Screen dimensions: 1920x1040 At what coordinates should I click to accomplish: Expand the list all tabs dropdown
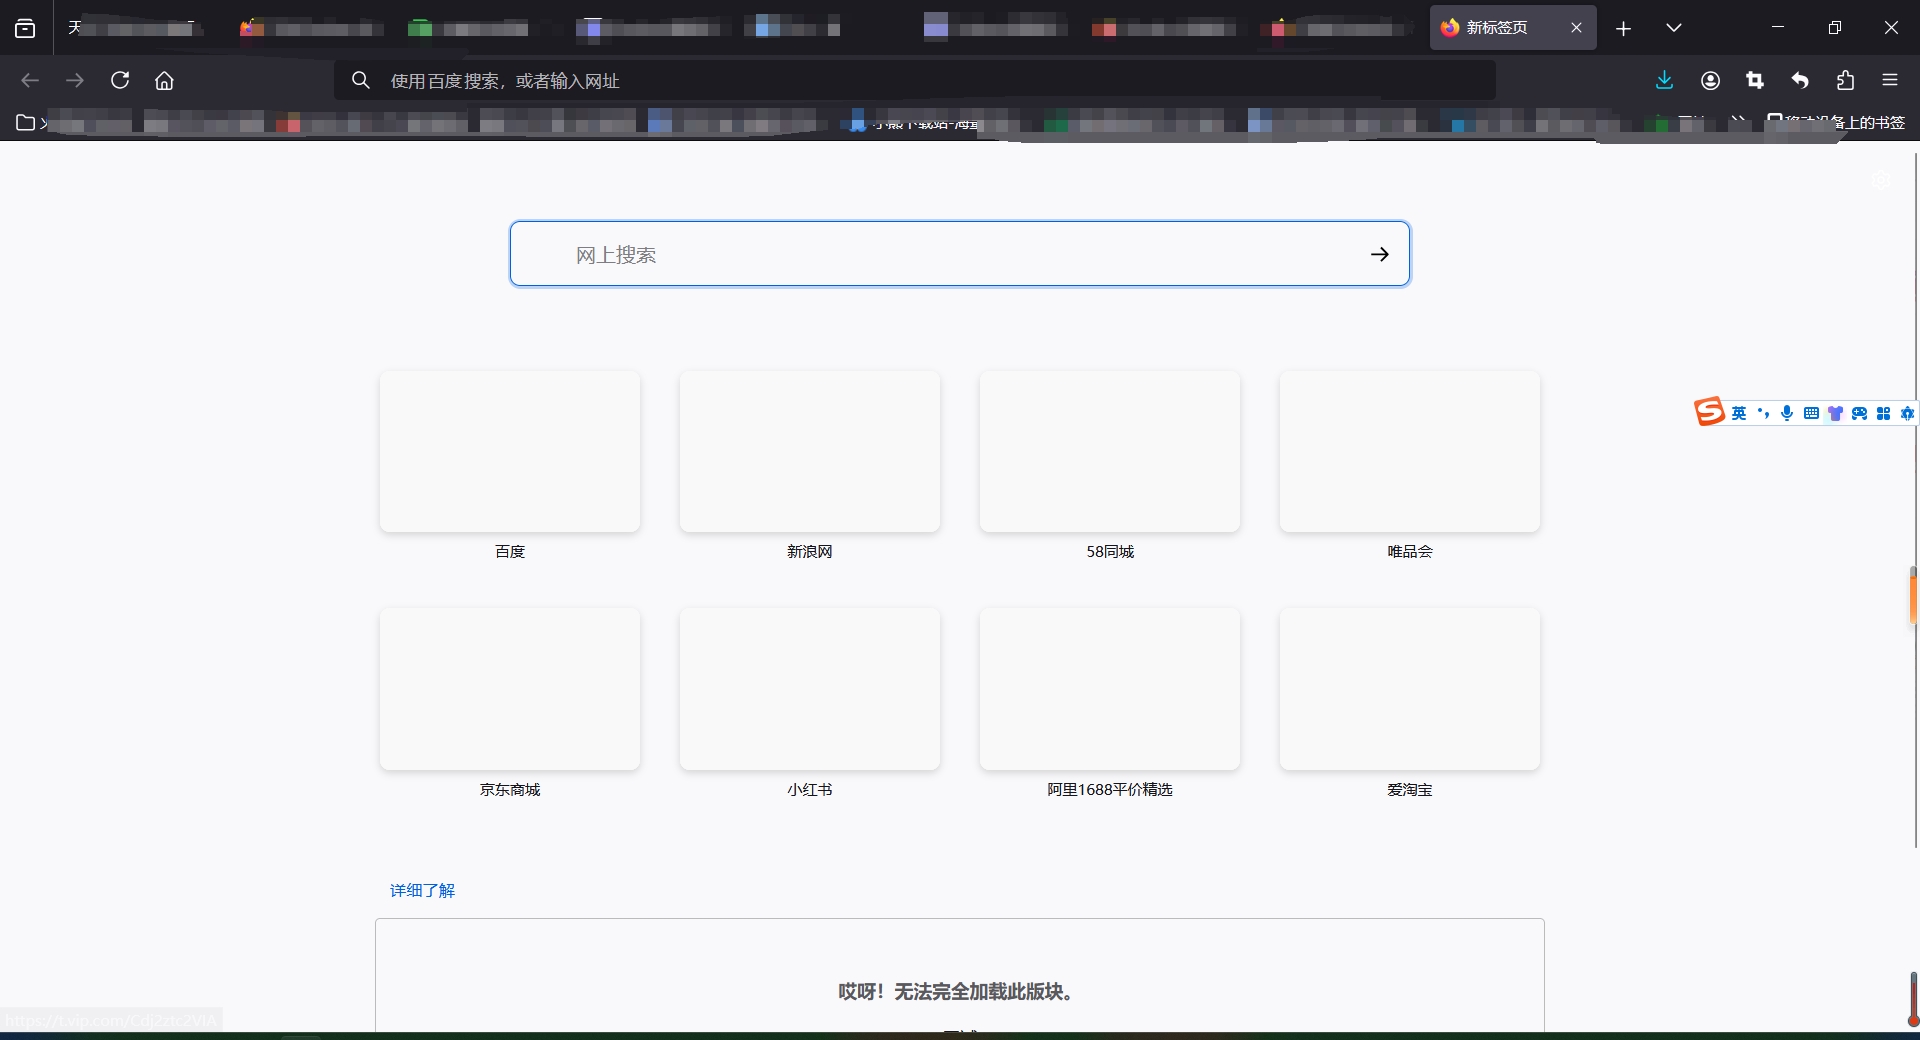tap(1674, 28)
